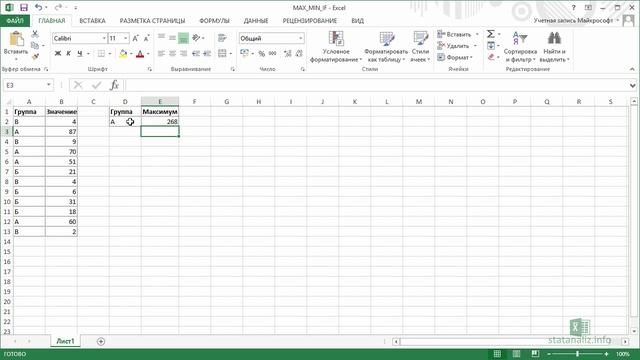The height and width of the screenshot is (360, 640).
Task: Click the Undo arrow icon
Action: 38,7
